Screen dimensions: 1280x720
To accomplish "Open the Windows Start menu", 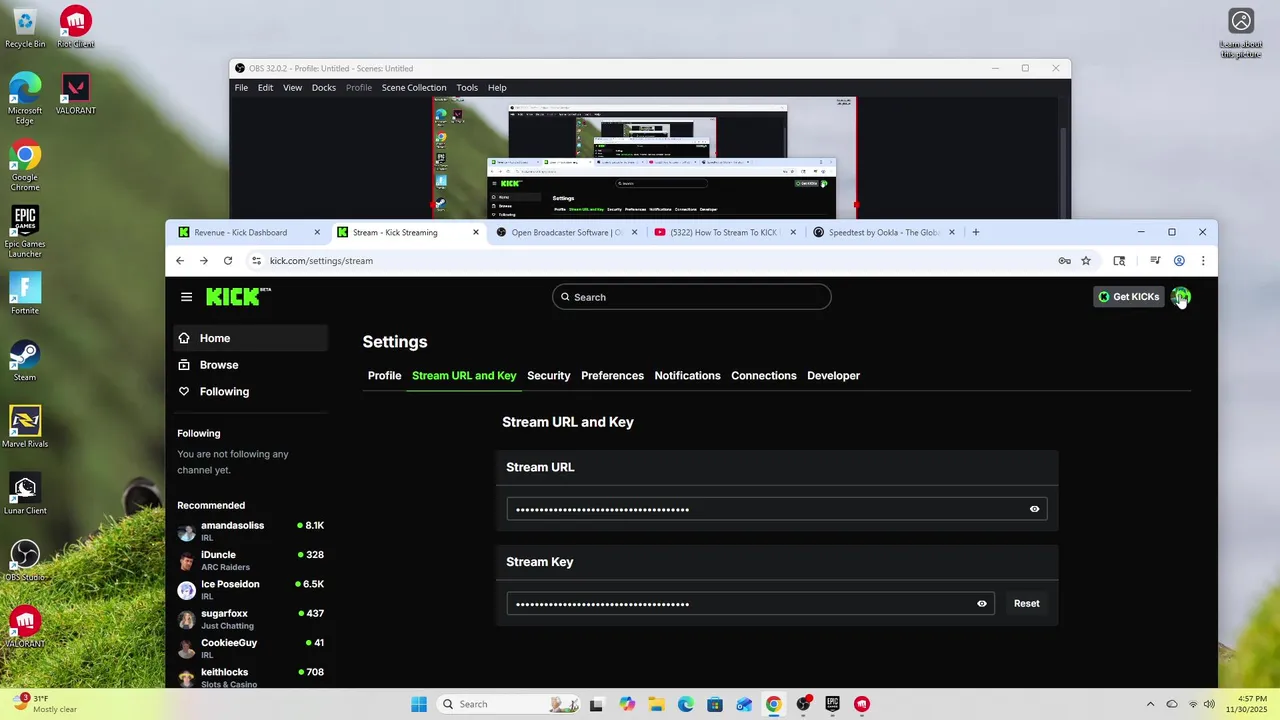I will (x=419, y=704).
